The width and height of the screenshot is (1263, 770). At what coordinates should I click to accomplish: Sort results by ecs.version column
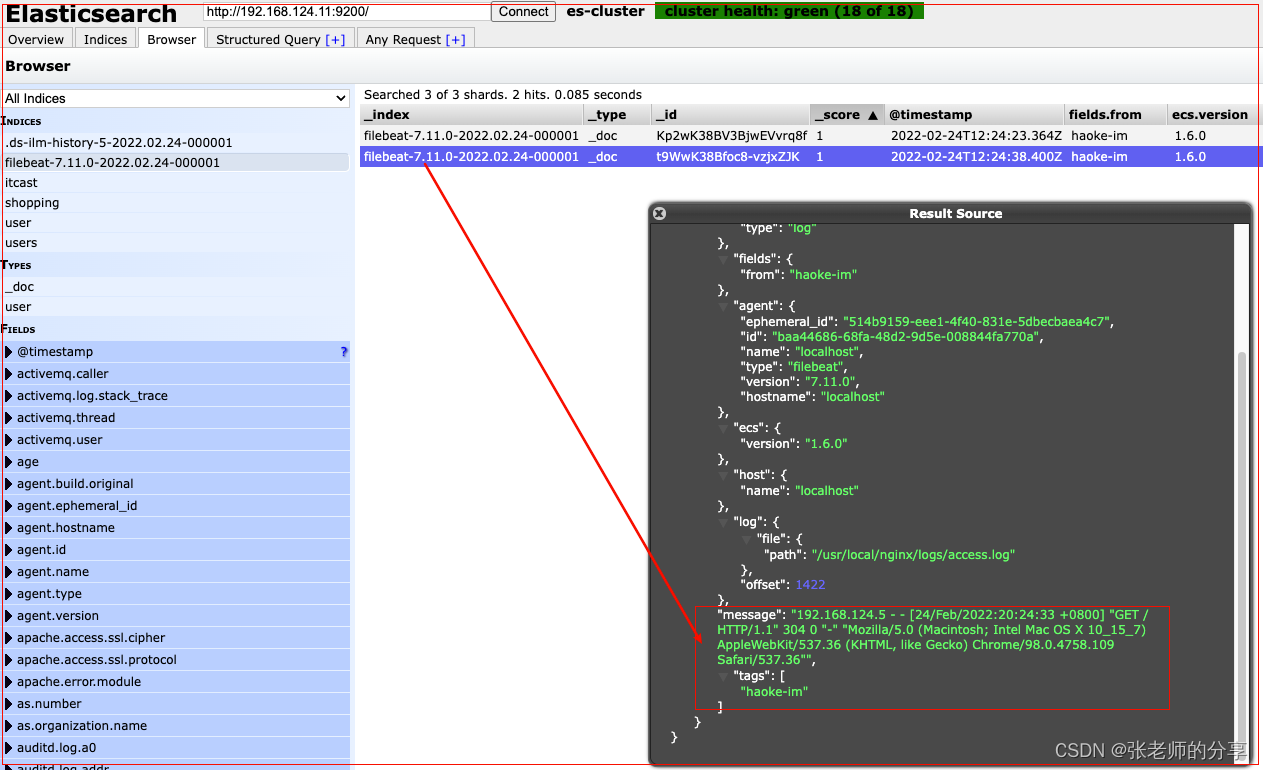(1214, 114)
